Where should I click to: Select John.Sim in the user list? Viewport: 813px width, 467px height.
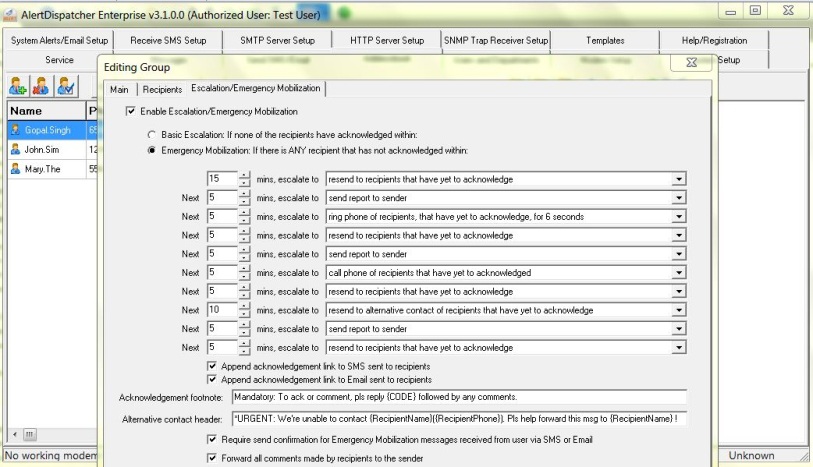click(x=42, y=149)
